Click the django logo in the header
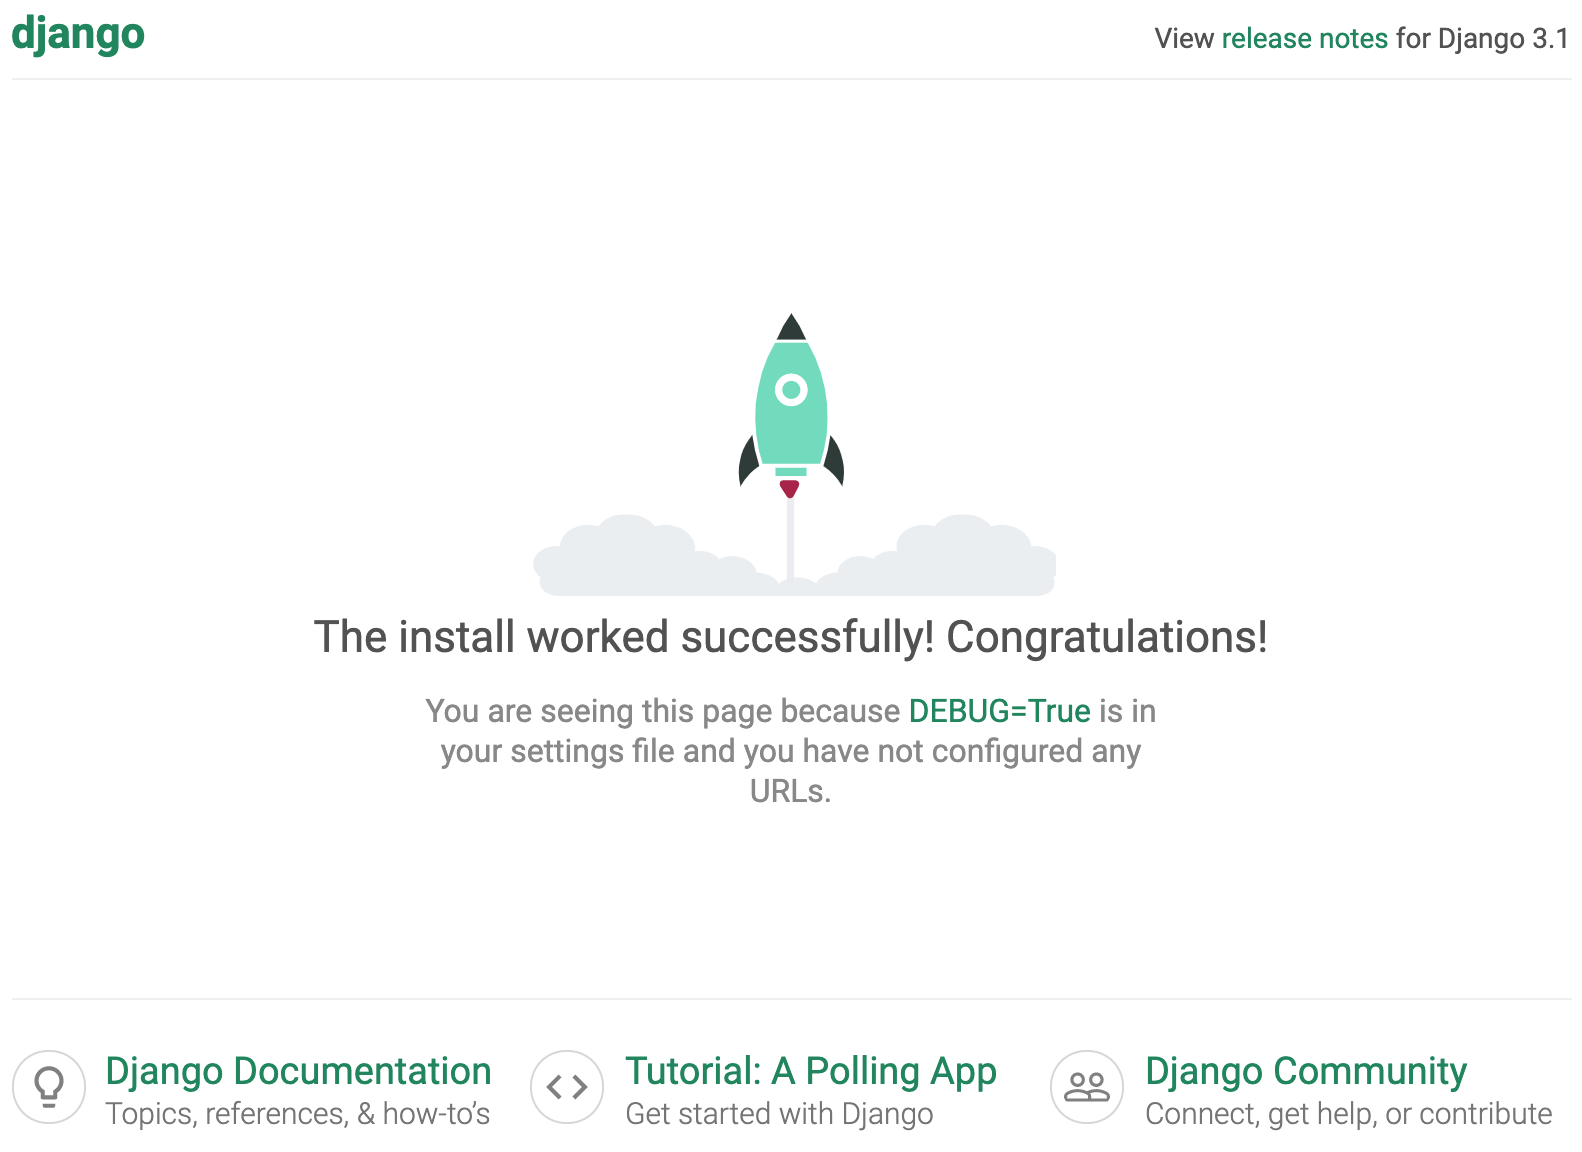The height and width of the screenshot is (1152, 1582). [x=78, y=34]
